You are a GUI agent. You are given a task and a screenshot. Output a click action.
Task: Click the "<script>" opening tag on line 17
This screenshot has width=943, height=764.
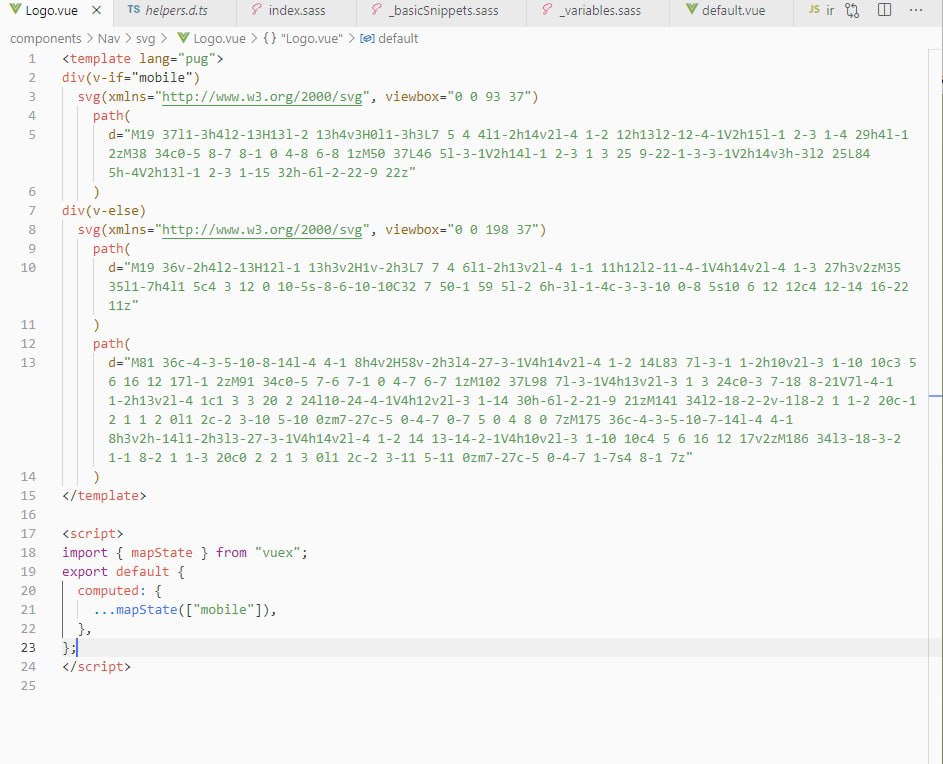93,534
